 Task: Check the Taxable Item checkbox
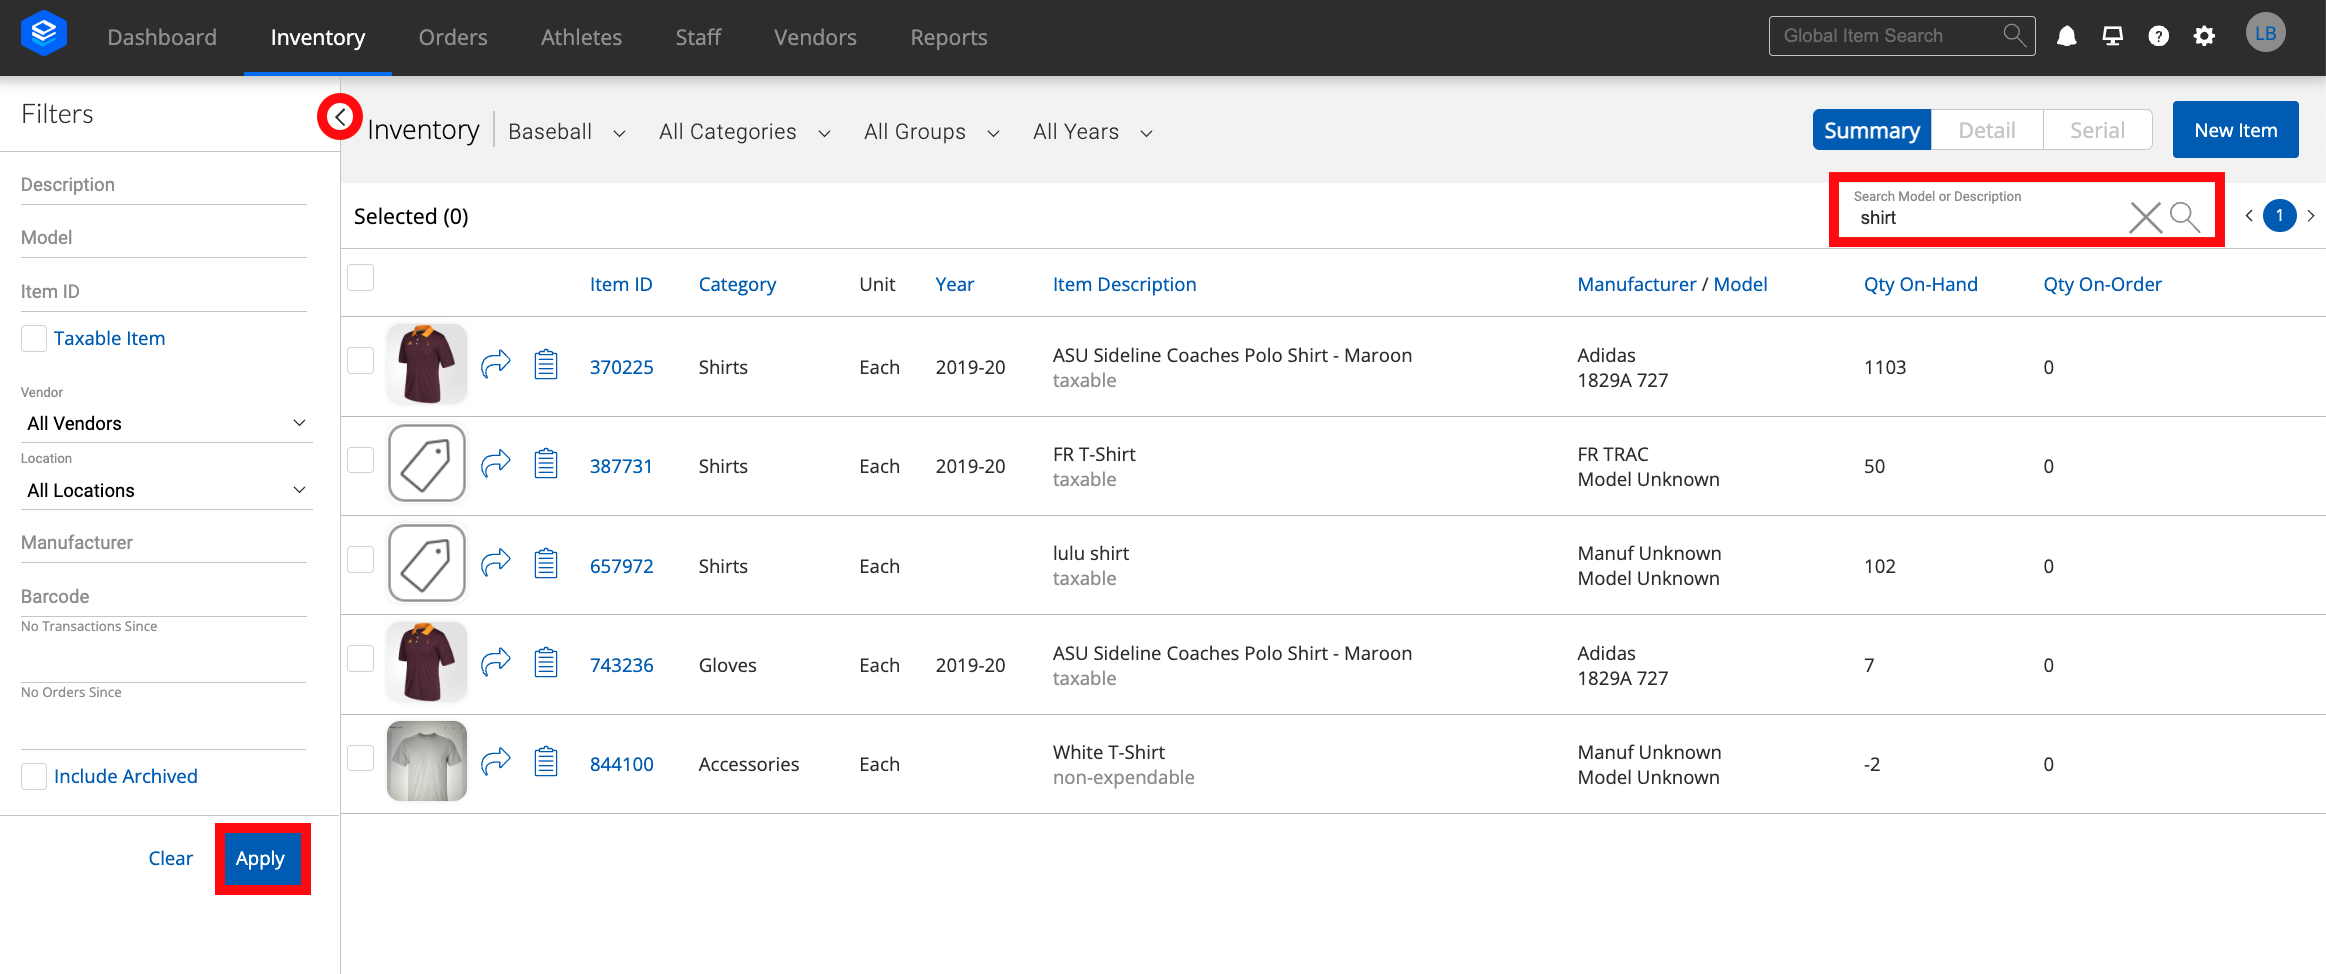pos(34,339)
